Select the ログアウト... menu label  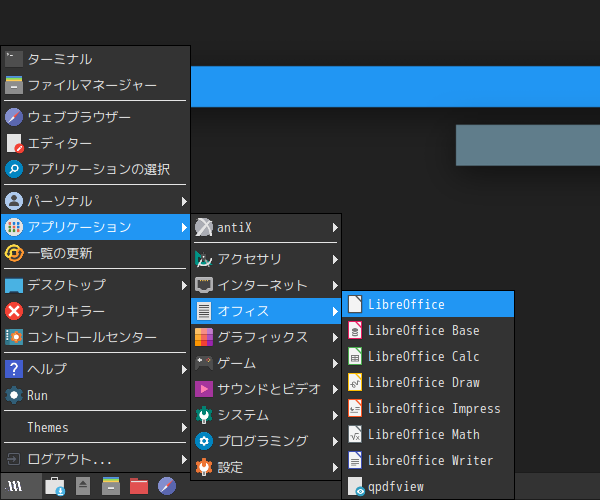pyautogui.click(x=70, y=459)
